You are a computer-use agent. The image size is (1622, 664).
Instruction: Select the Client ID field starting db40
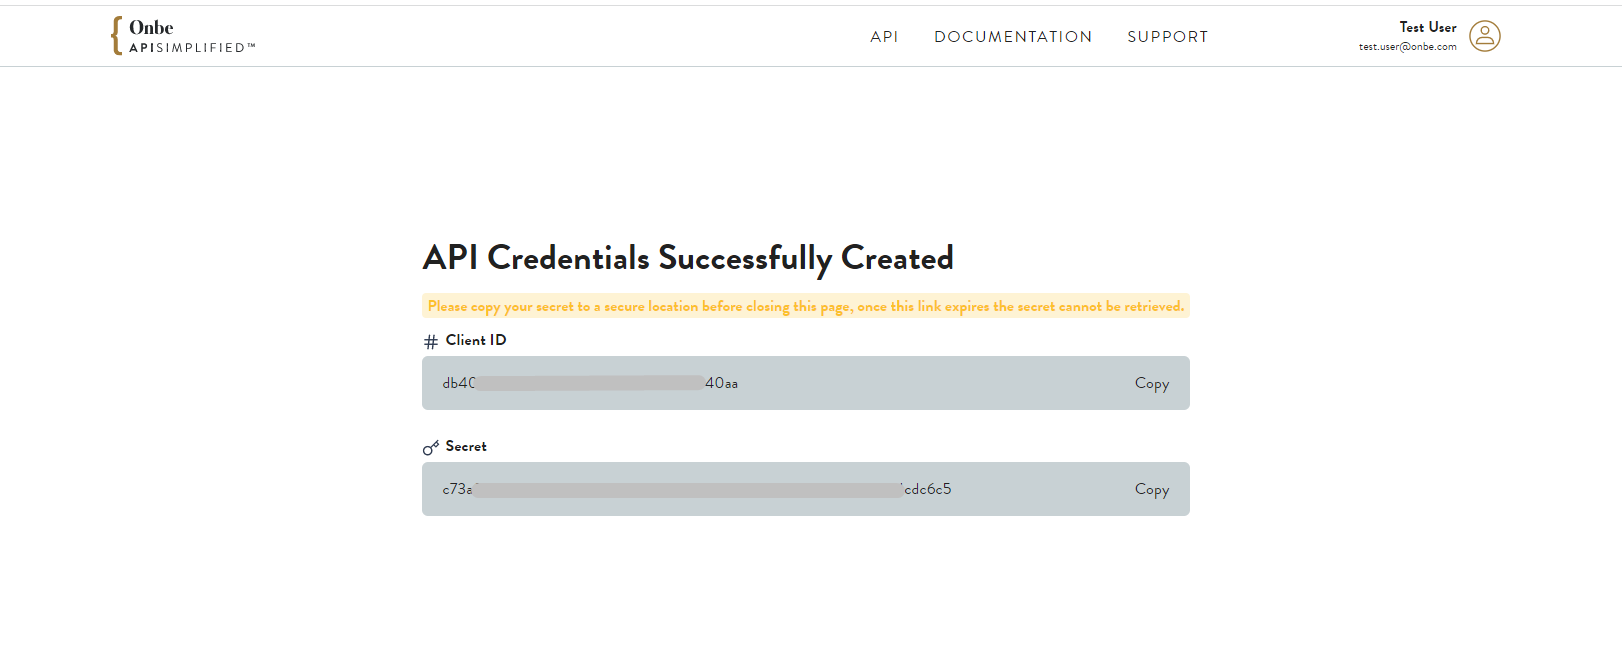(806, 383)
